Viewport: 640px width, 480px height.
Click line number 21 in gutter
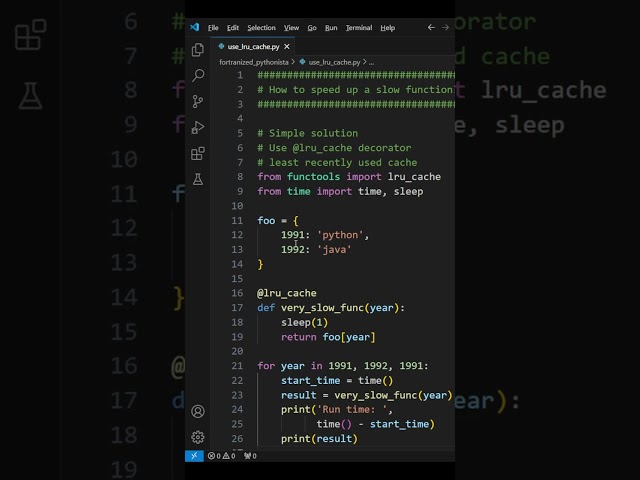tap(237, 366)
